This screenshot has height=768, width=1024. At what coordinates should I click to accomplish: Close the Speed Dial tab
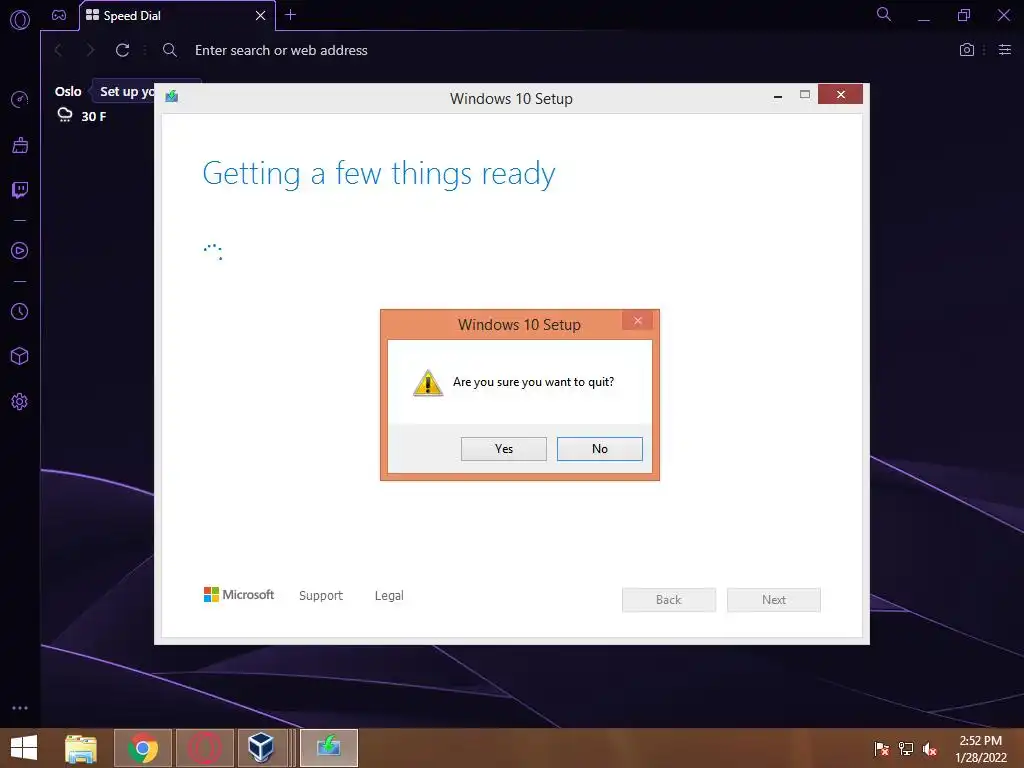(x=261, y=16)
